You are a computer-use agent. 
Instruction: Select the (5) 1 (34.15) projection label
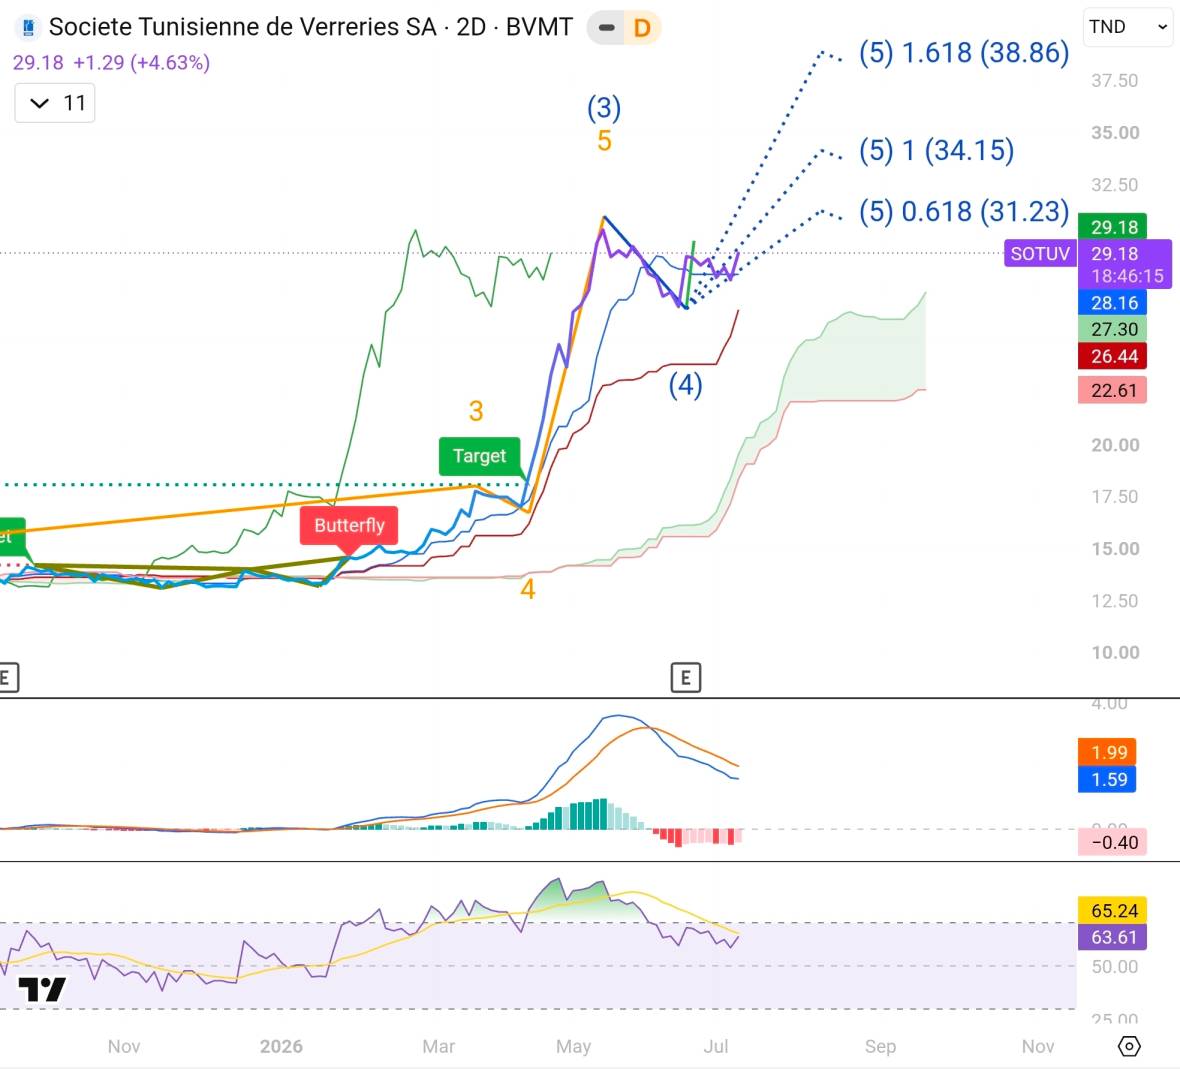point(936,150)
